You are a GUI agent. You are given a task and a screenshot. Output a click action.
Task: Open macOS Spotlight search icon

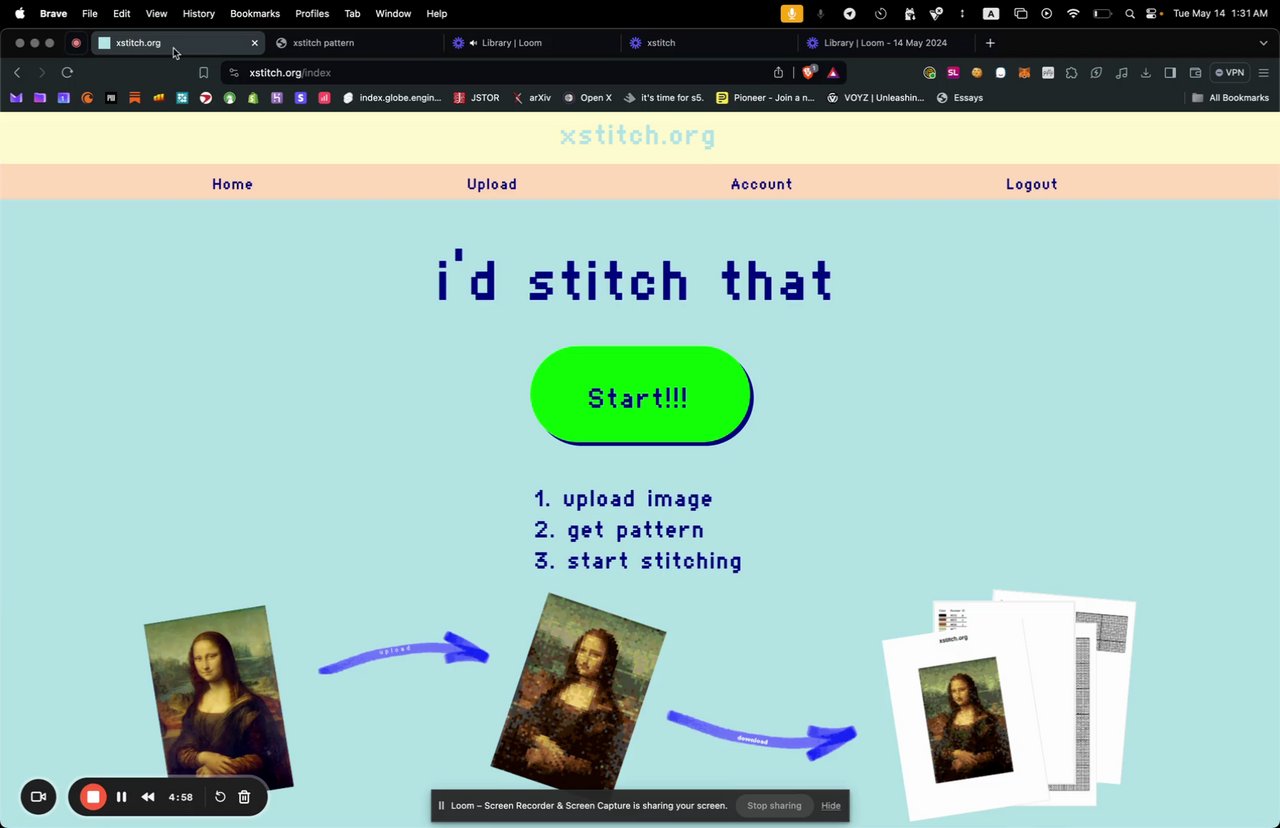[x=1130, y=14]
